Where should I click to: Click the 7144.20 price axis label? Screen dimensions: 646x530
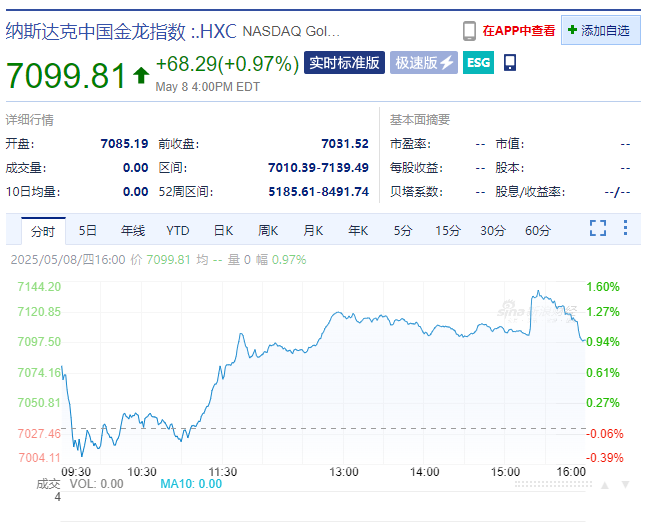tap(39, 287)
